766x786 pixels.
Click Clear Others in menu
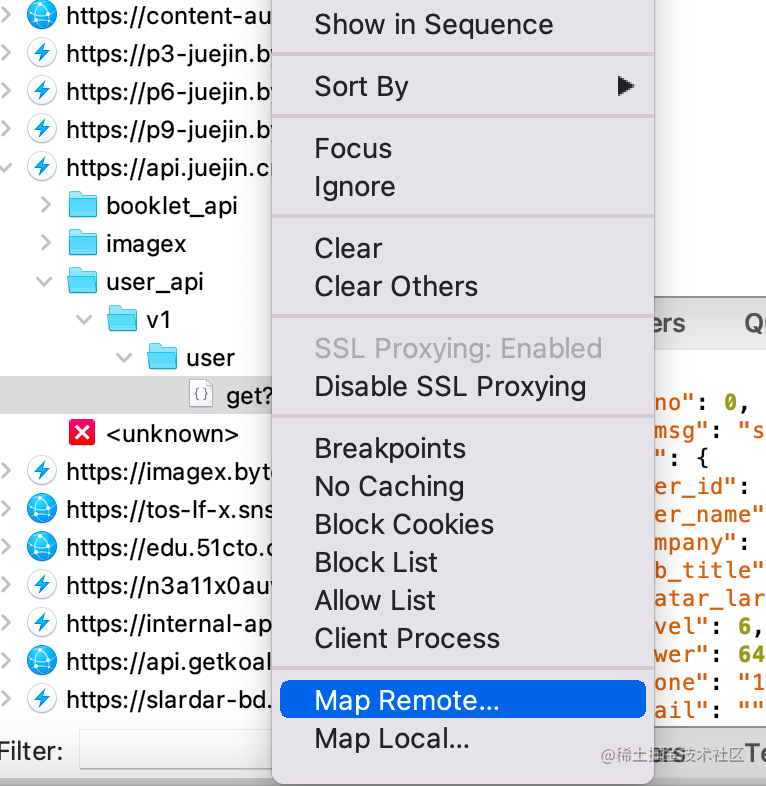pos(396,287)
